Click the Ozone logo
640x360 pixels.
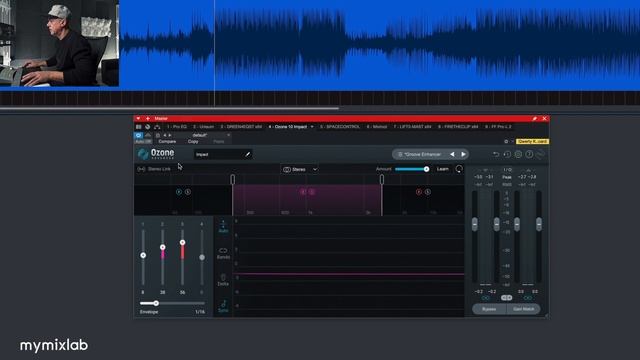point(156,154)
